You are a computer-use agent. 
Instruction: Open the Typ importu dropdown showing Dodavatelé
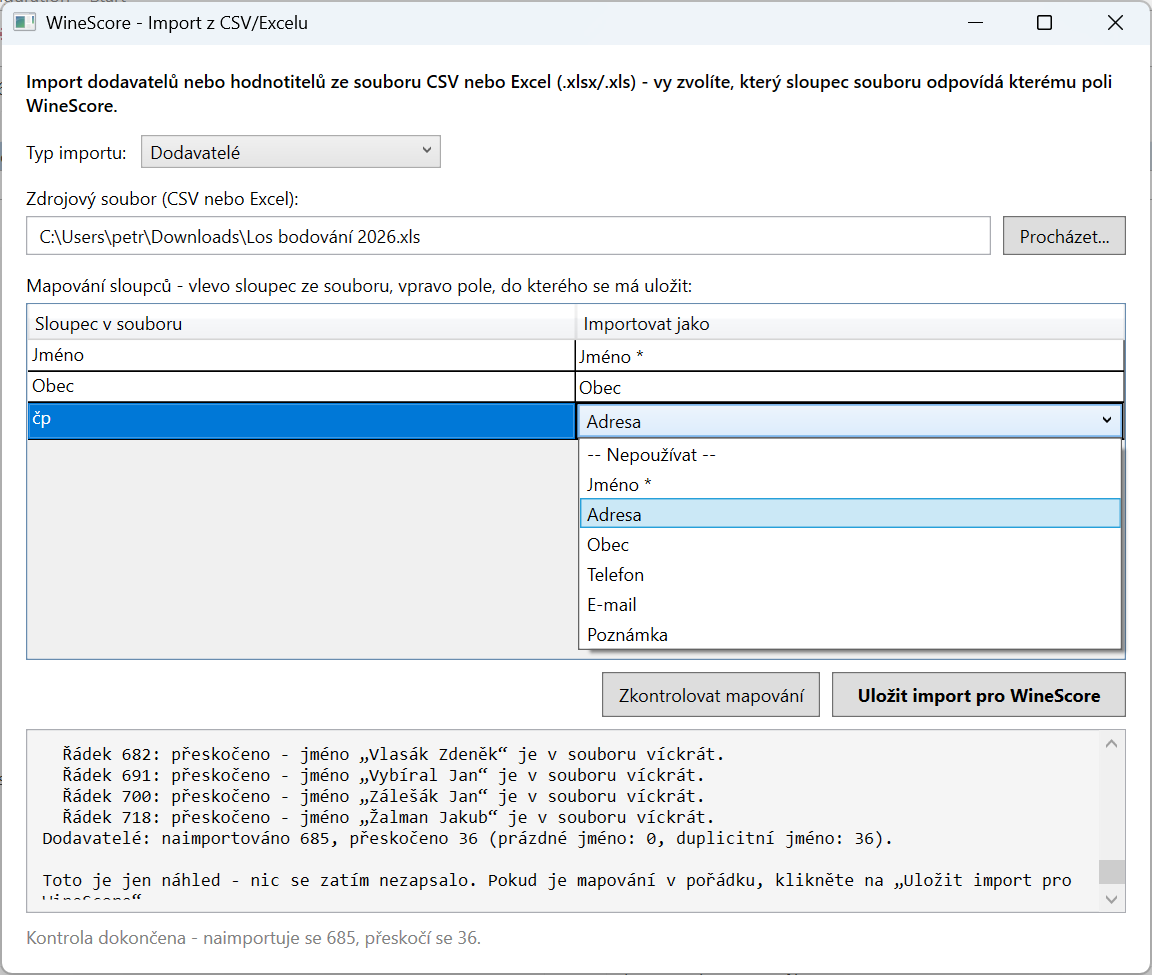click(x=290, y=152)
